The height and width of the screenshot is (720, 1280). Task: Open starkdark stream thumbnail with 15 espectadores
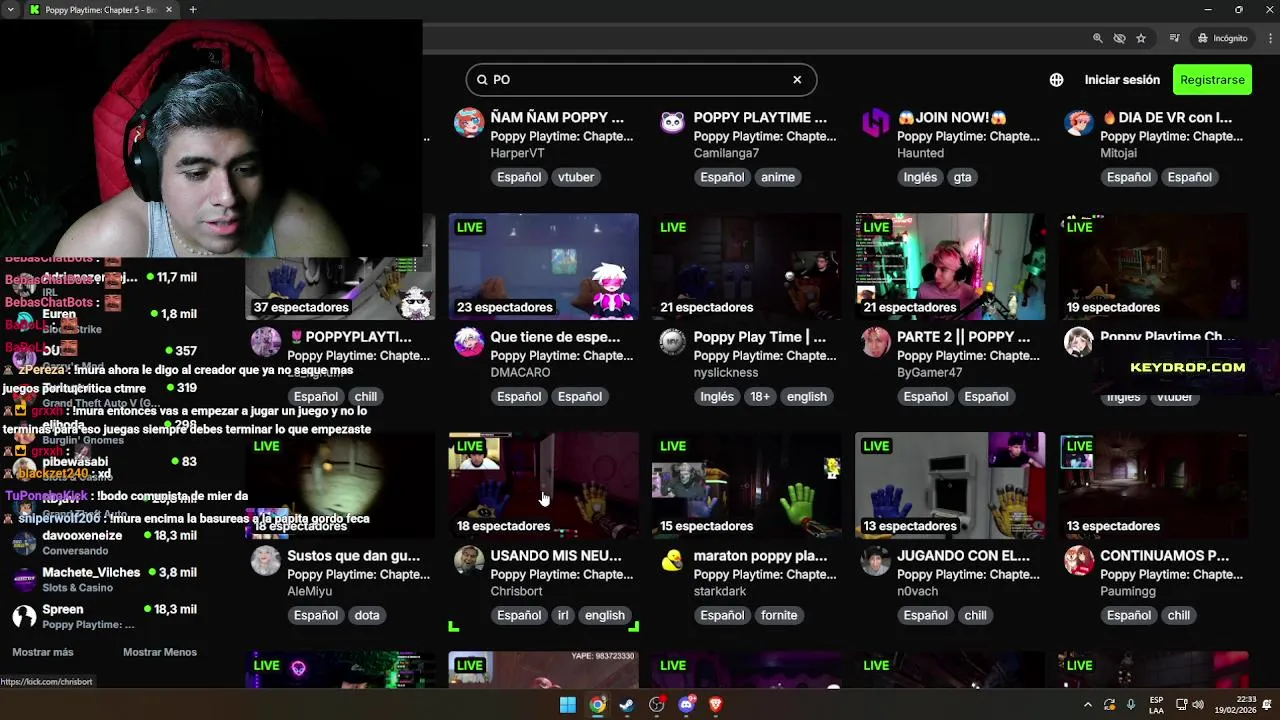(746, 485)
